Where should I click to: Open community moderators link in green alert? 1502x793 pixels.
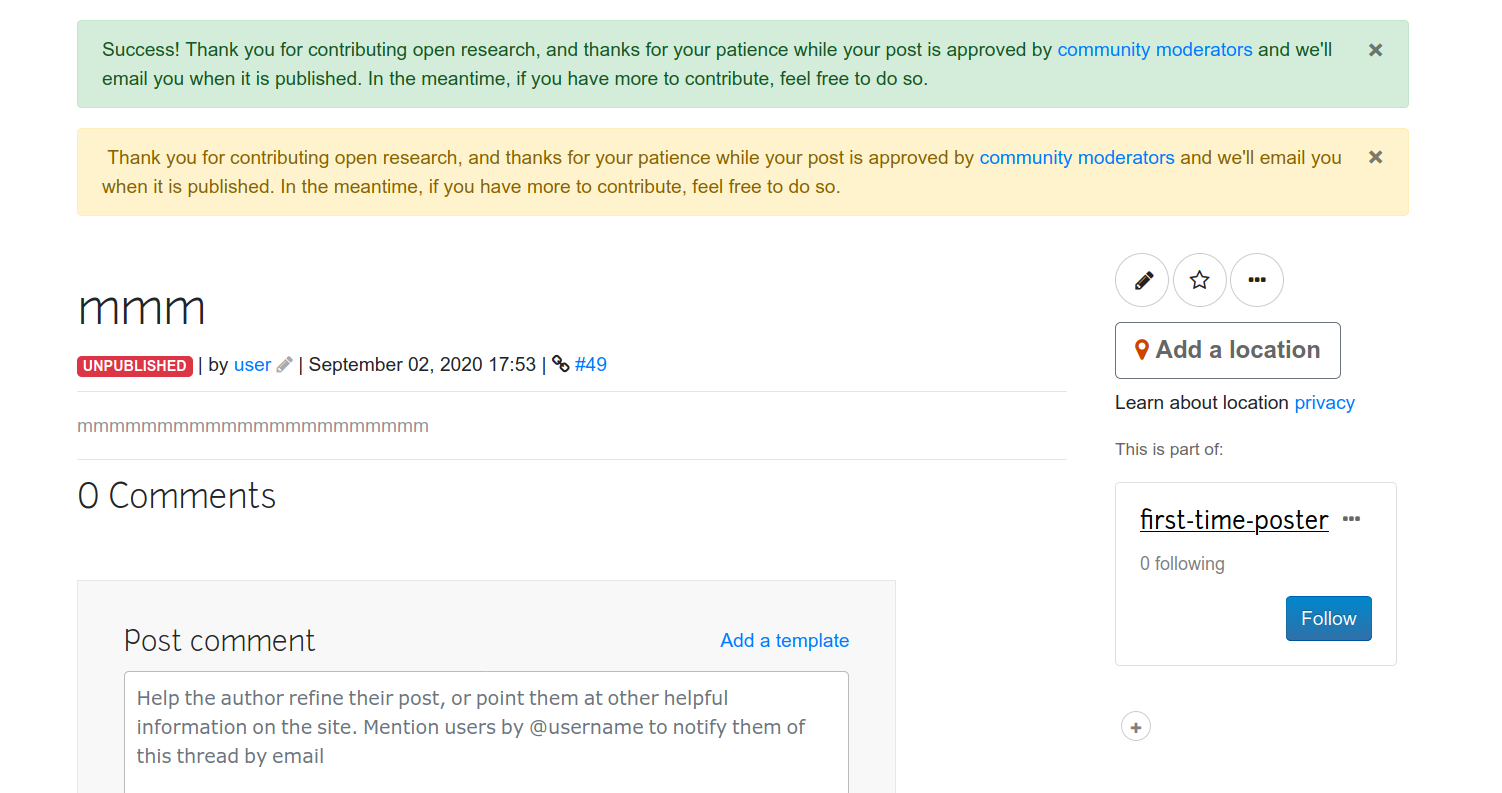point(1154,50)
